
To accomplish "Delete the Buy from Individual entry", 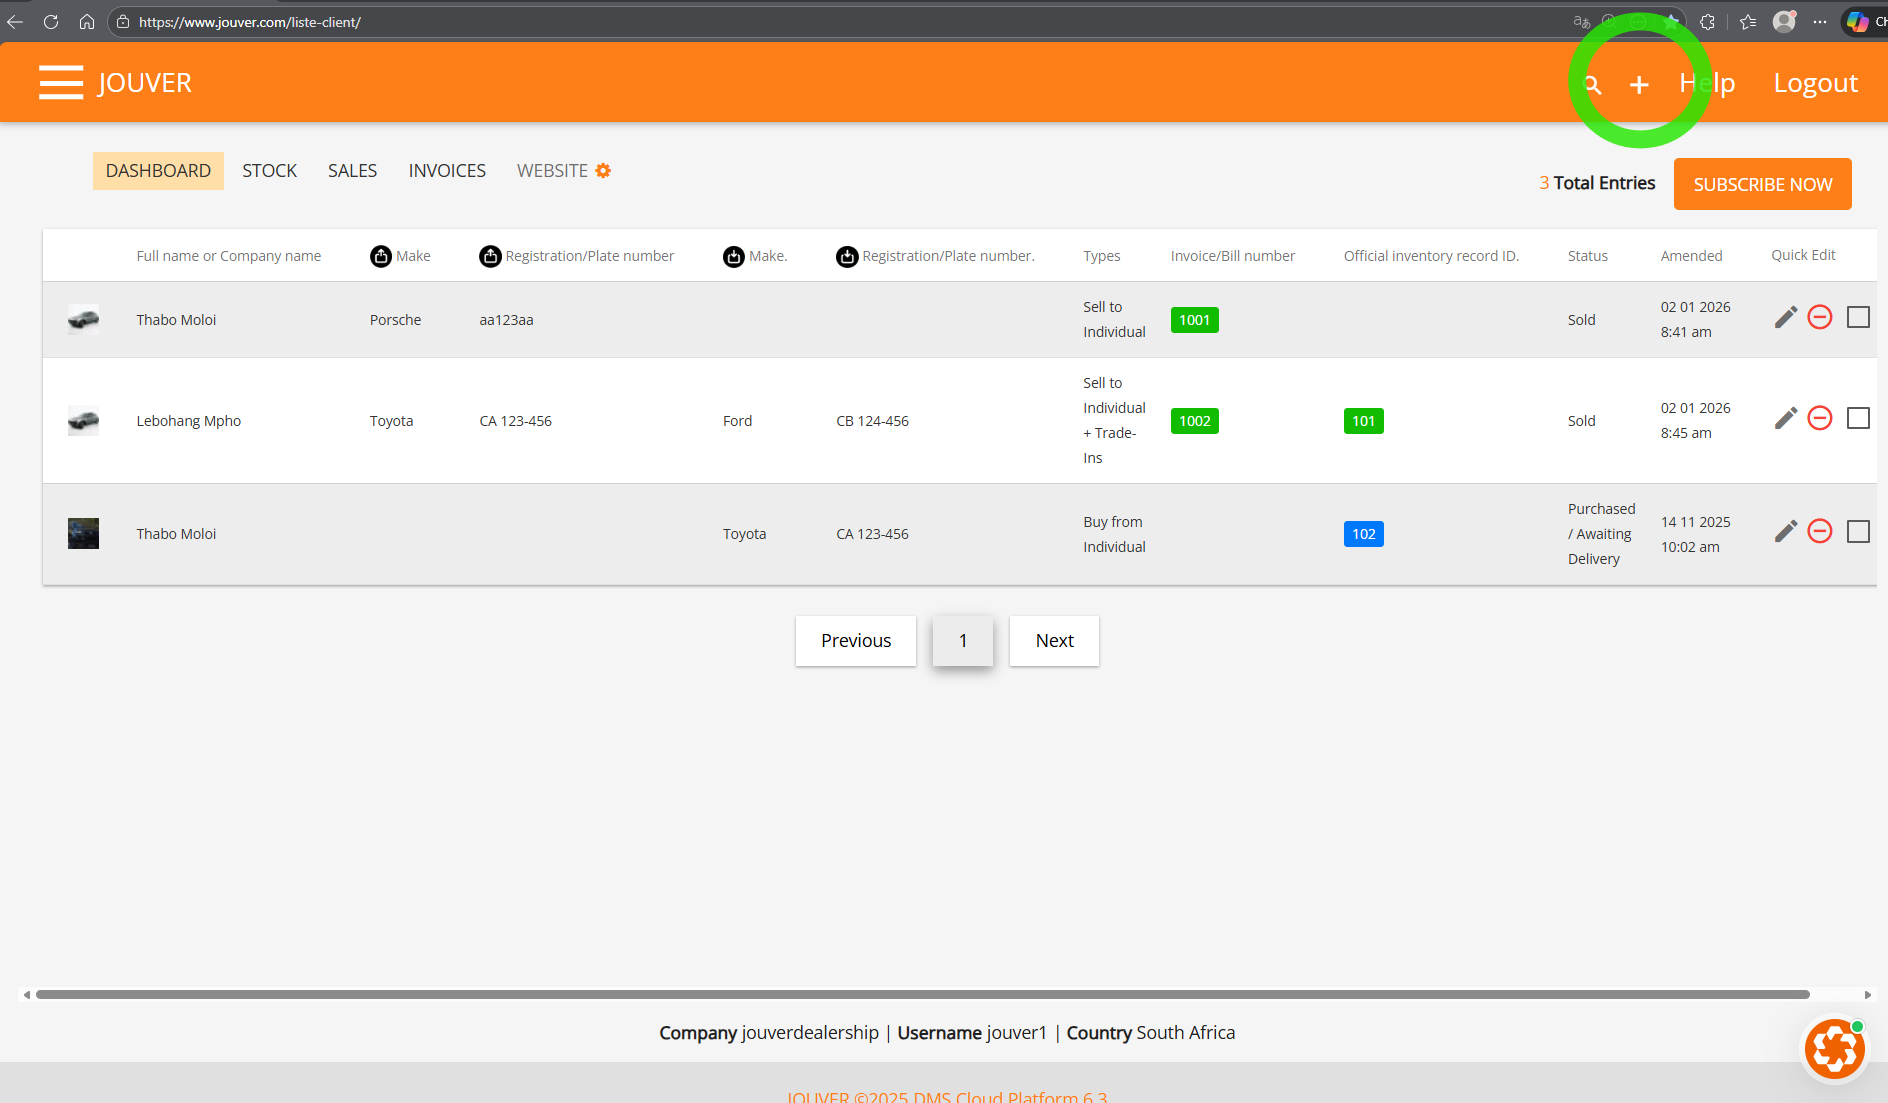I will click(x=1820, y=531).
